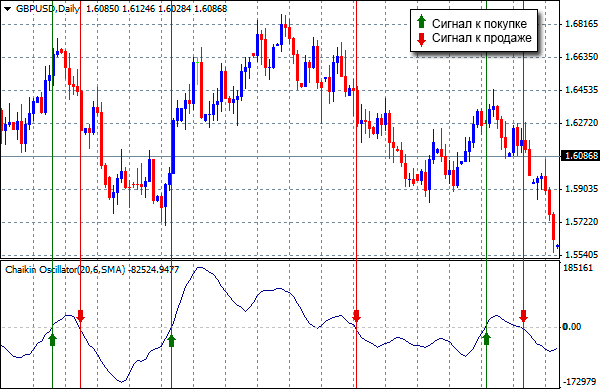Click the Chaikin Oscillator(20,6,SMA) indicator label
This screenshot has width=600, height=389.
pos(65,270)
